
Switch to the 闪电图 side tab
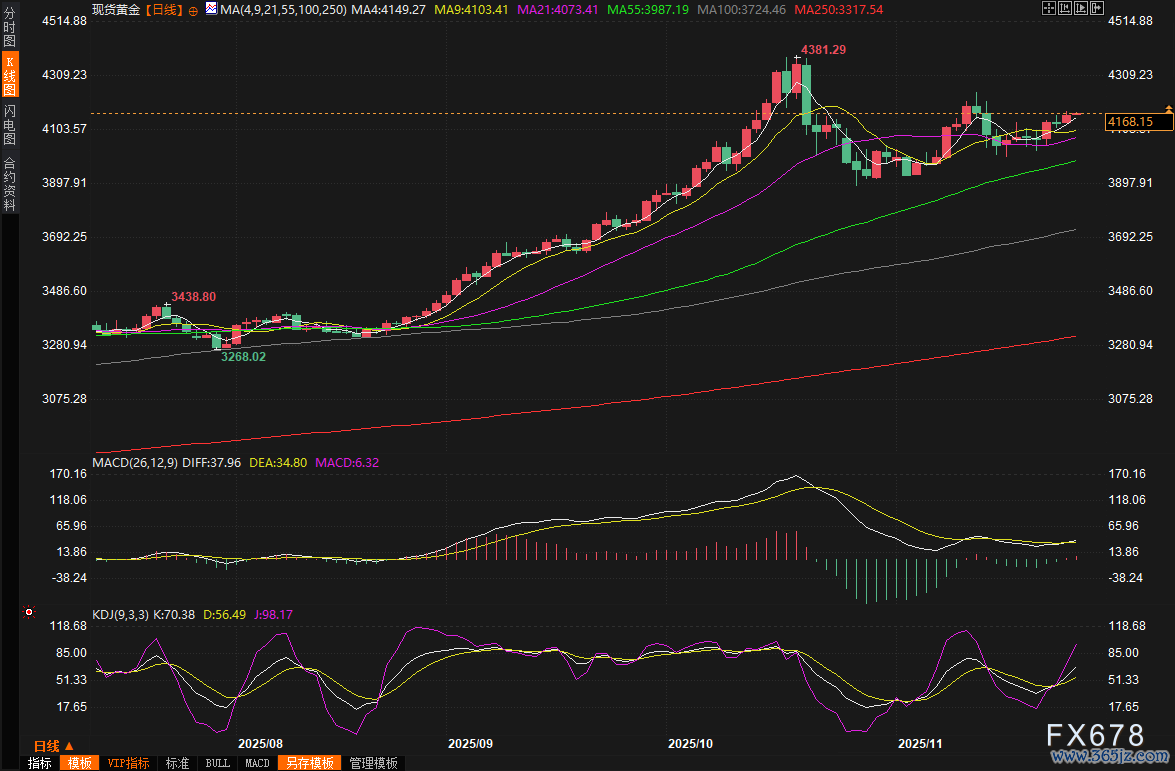[10, 125]
